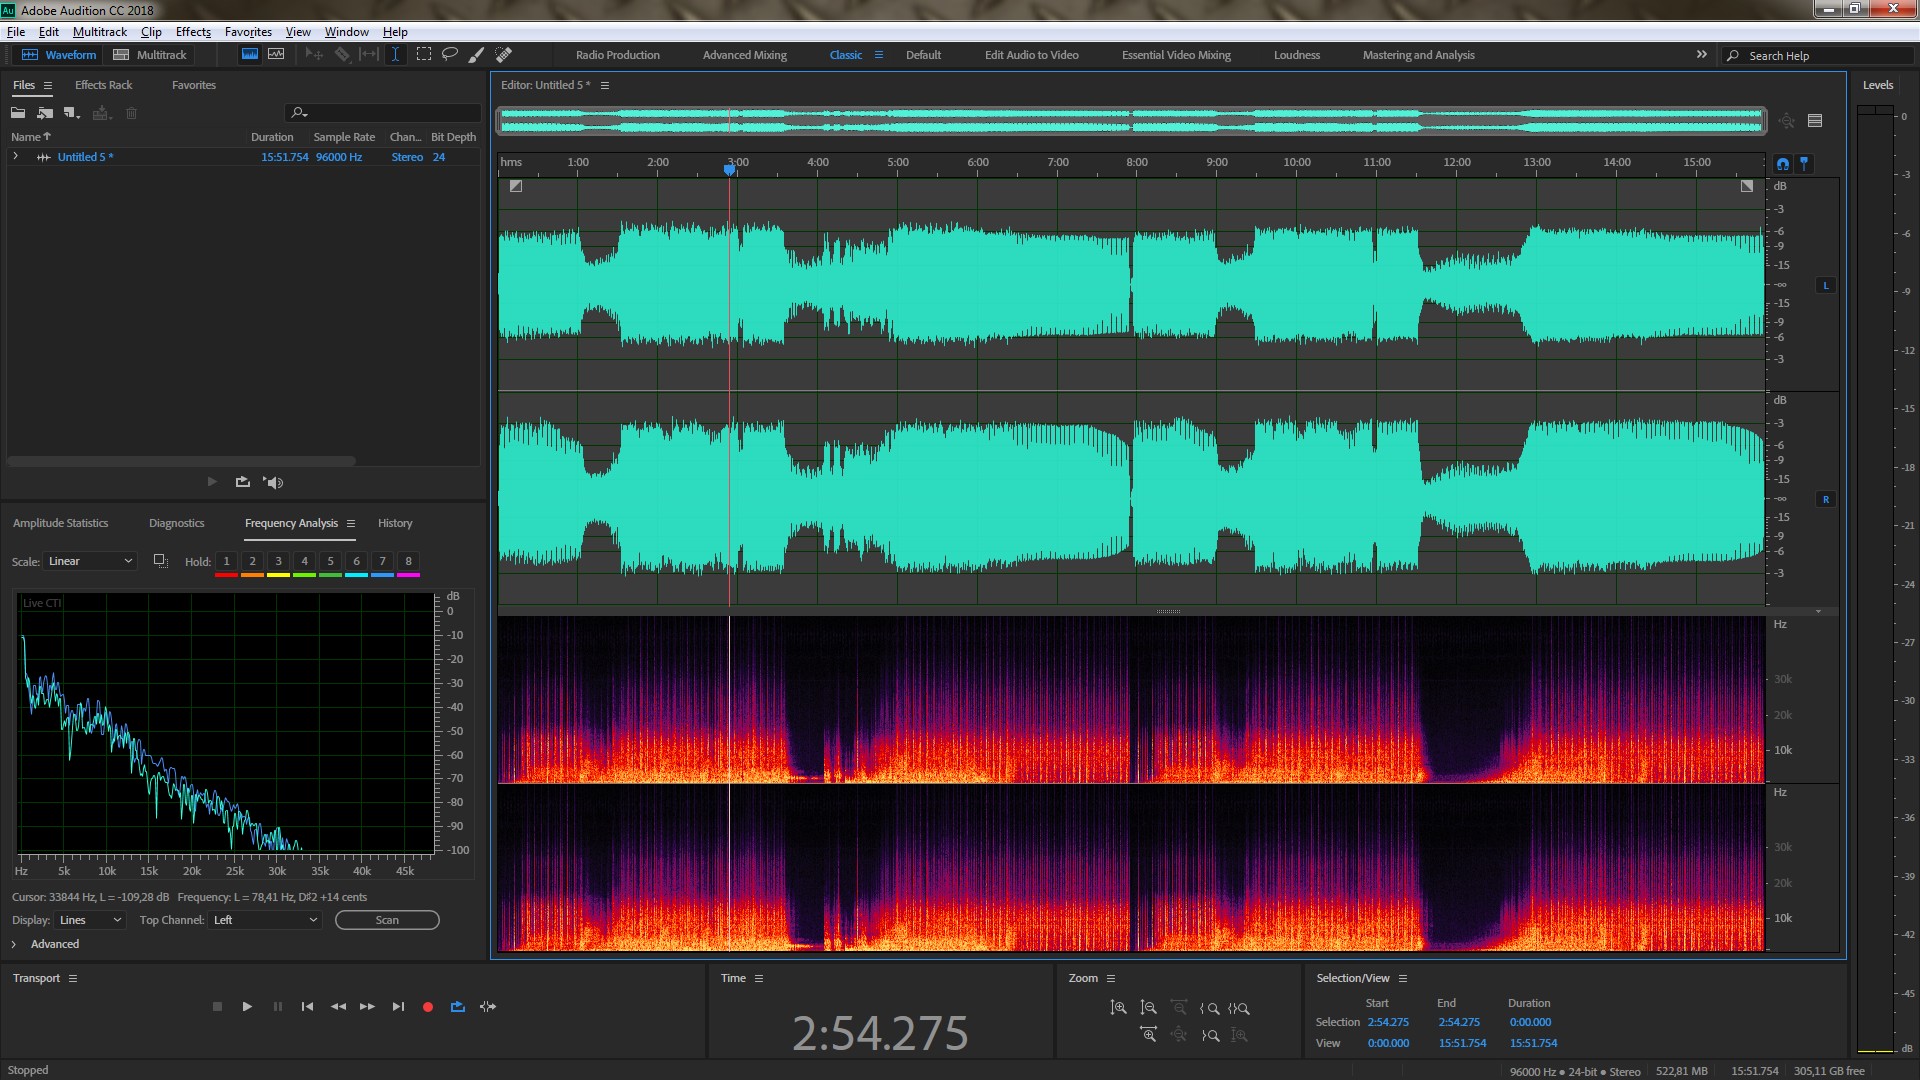Screen dimensions: 1920x1080
Task: Toggle the Spectral Frequency Display view
Action: coord(250,54)
